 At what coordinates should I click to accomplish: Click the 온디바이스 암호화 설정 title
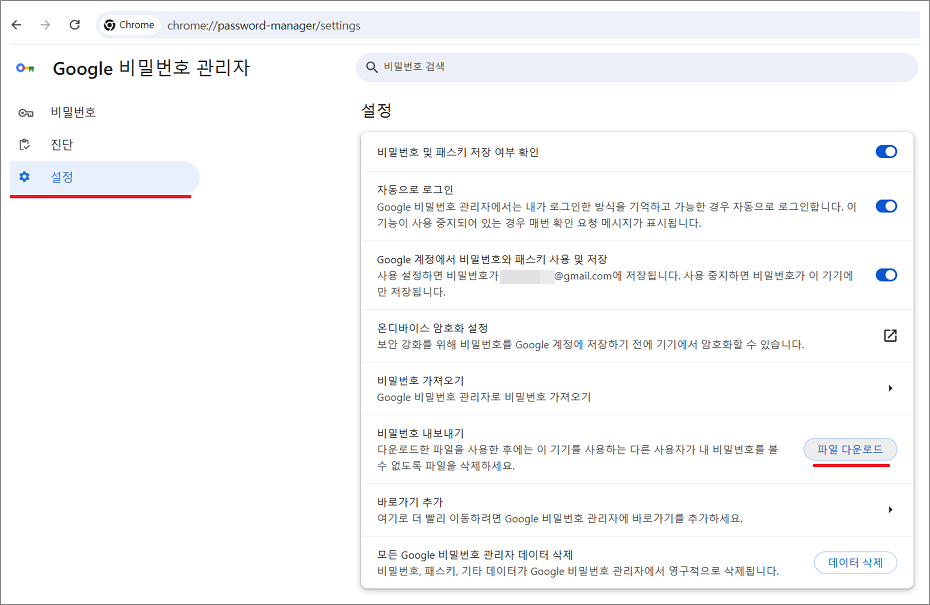pyautogui.click(x=432, y=328)
